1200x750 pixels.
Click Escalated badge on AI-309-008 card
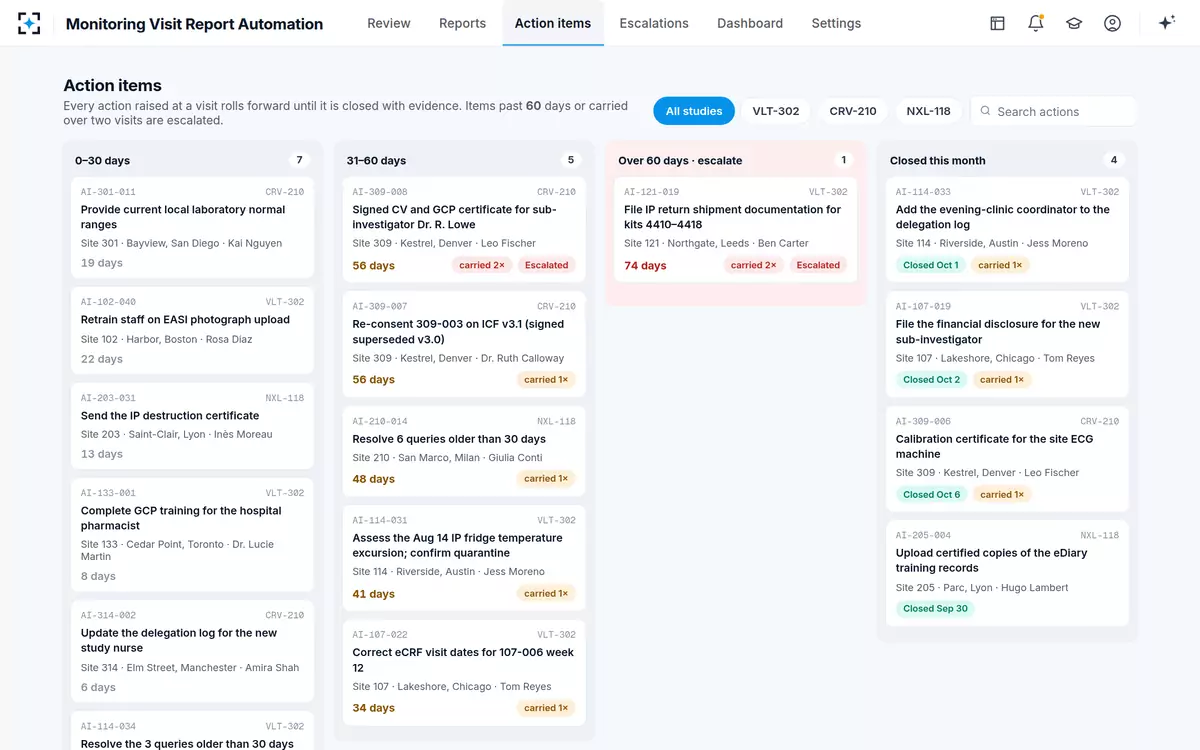coord(547,265)
